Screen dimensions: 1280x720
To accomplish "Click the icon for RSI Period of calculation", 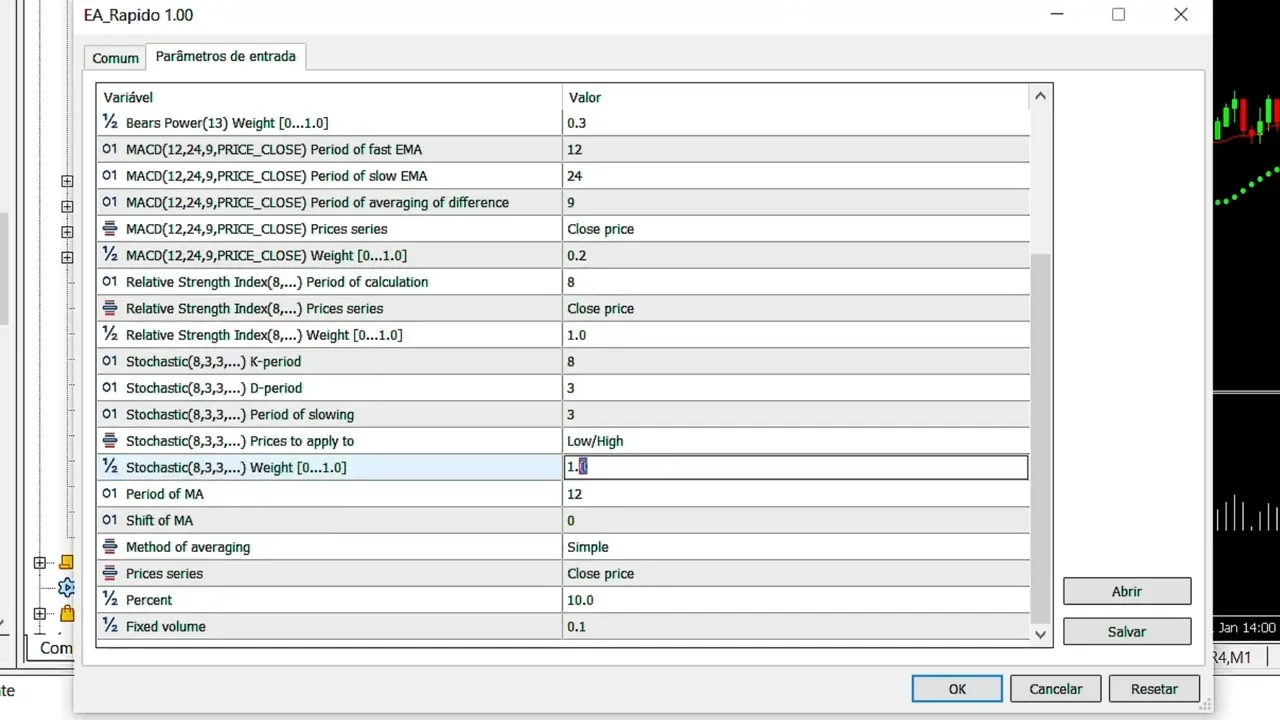I will (x=110, y=281).
